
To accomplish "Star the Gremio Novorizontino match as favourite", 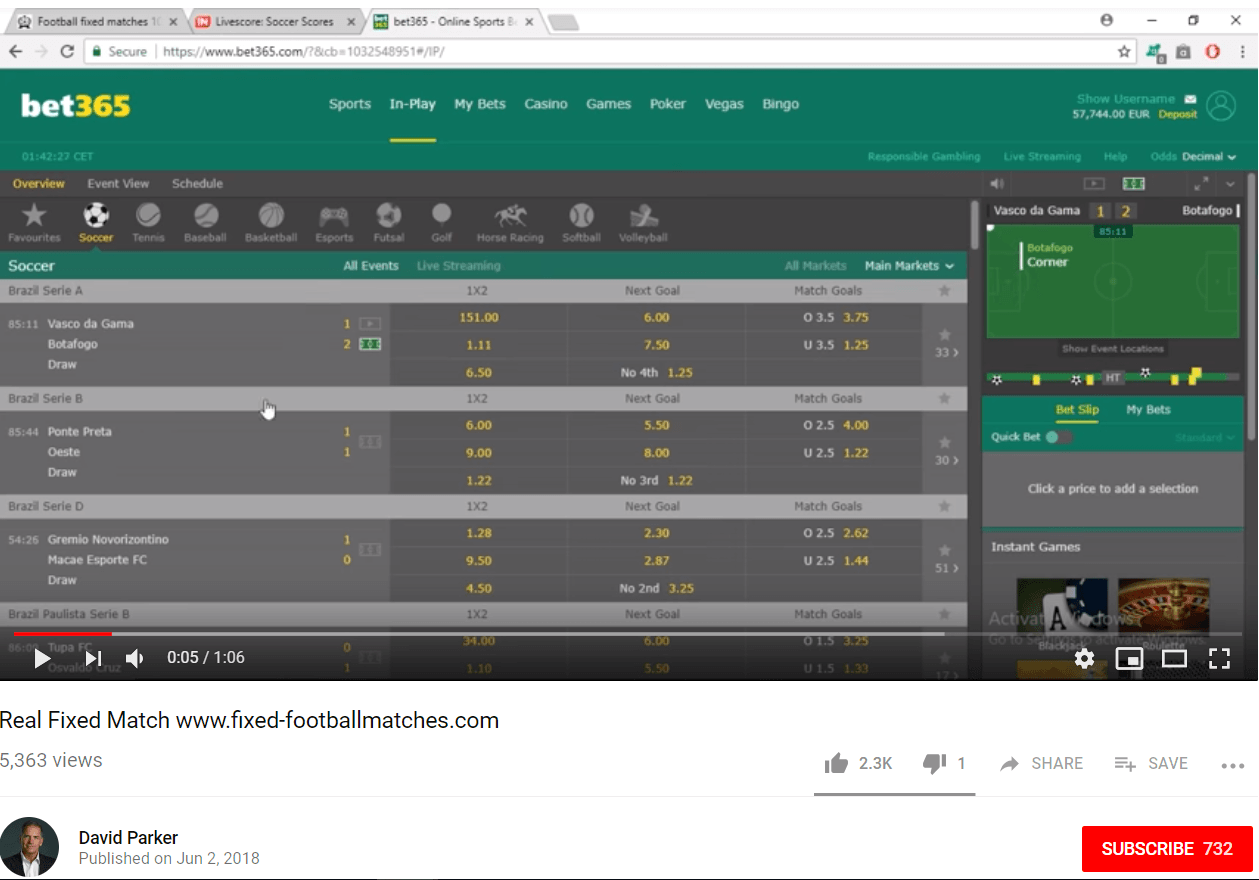I will click(x=944, y=550).
